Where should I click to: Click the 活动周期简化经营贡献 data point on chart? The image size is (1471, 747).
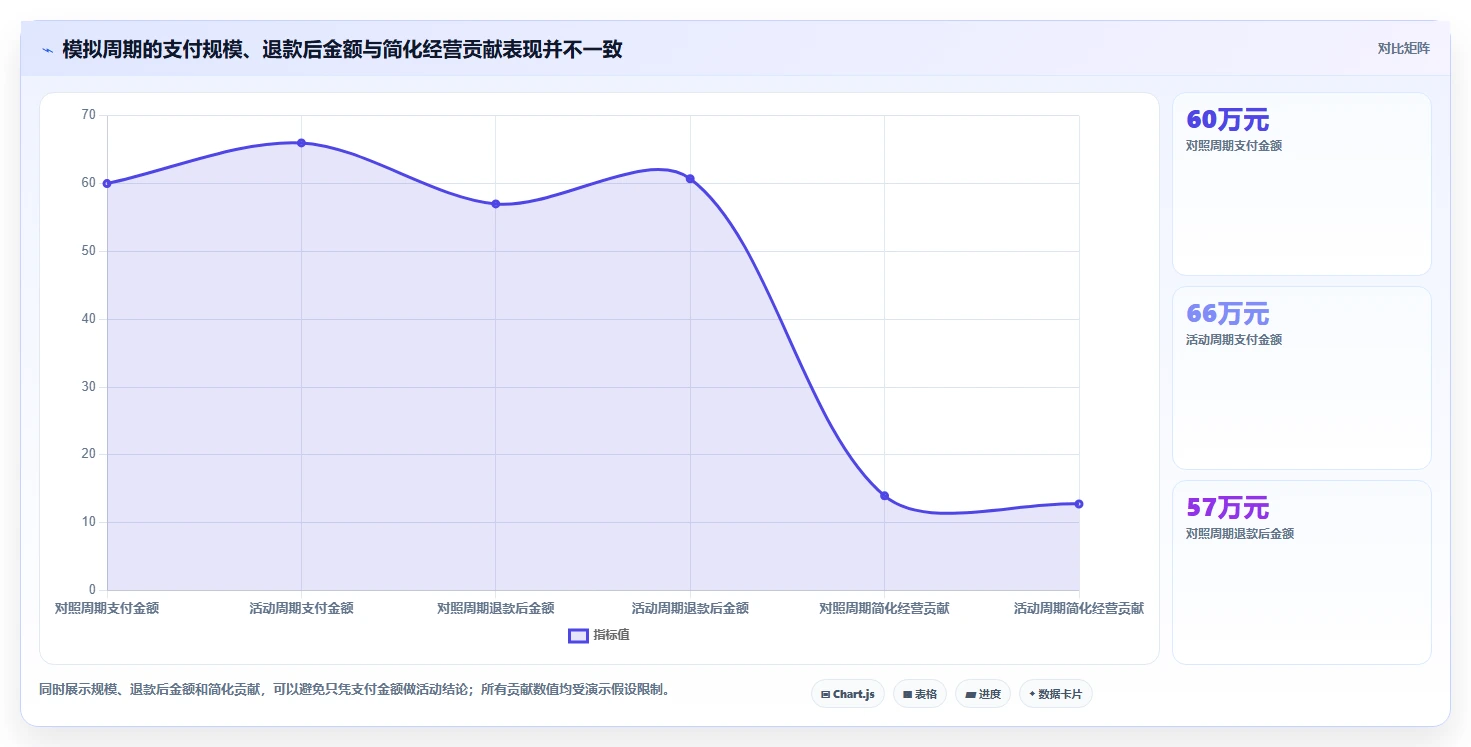pyautogui.click(x=1079, y=504)
